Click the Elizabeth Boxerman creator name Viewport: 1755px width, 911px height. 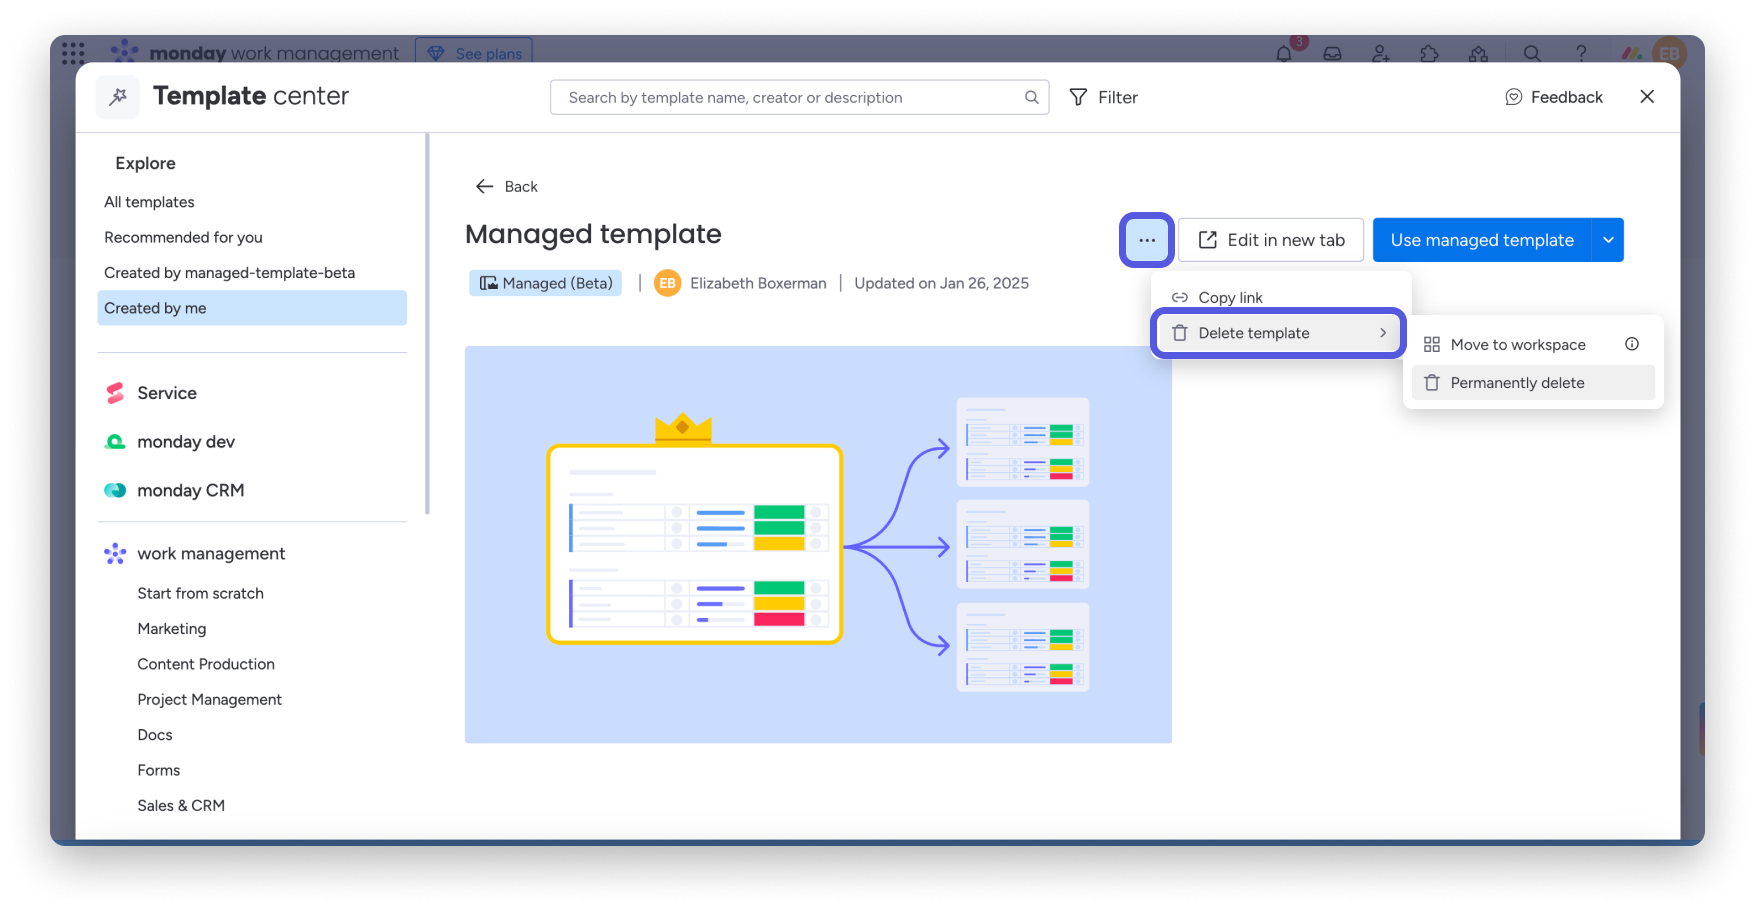(x=758, y=283)
